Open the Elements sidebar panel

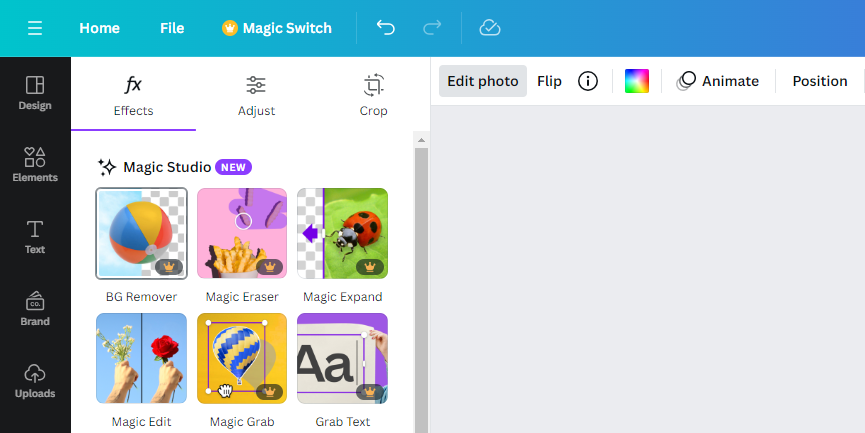click(x=35, y=164)
